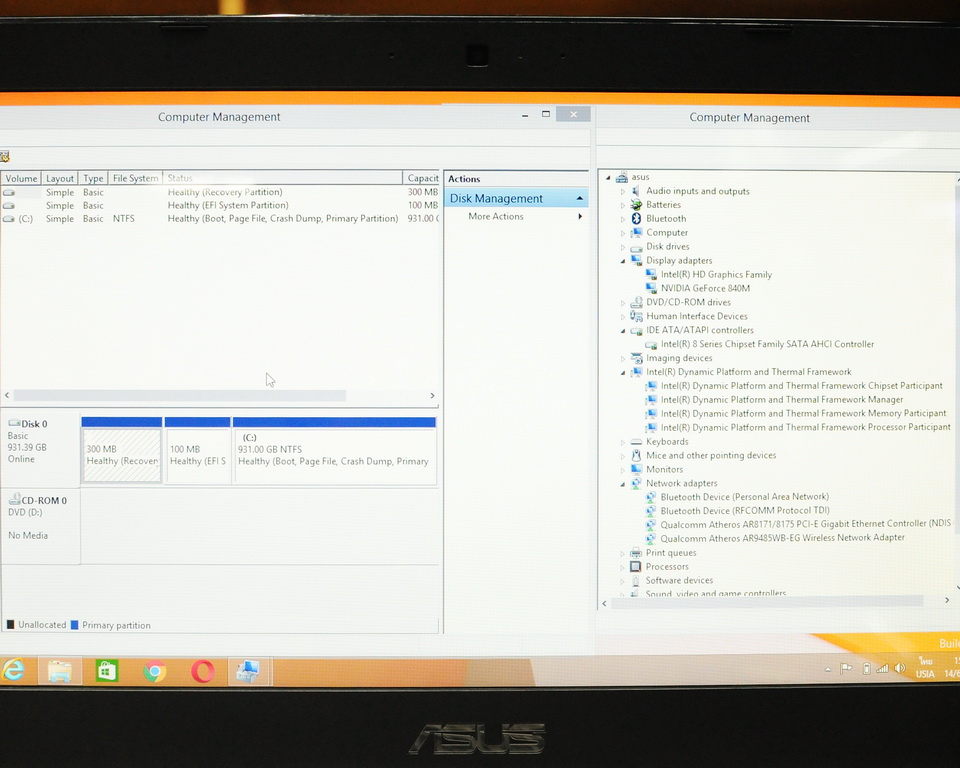Sort by Layout column header
The width and height of the screenshot is (960, 768).
[x=59, y=178]
